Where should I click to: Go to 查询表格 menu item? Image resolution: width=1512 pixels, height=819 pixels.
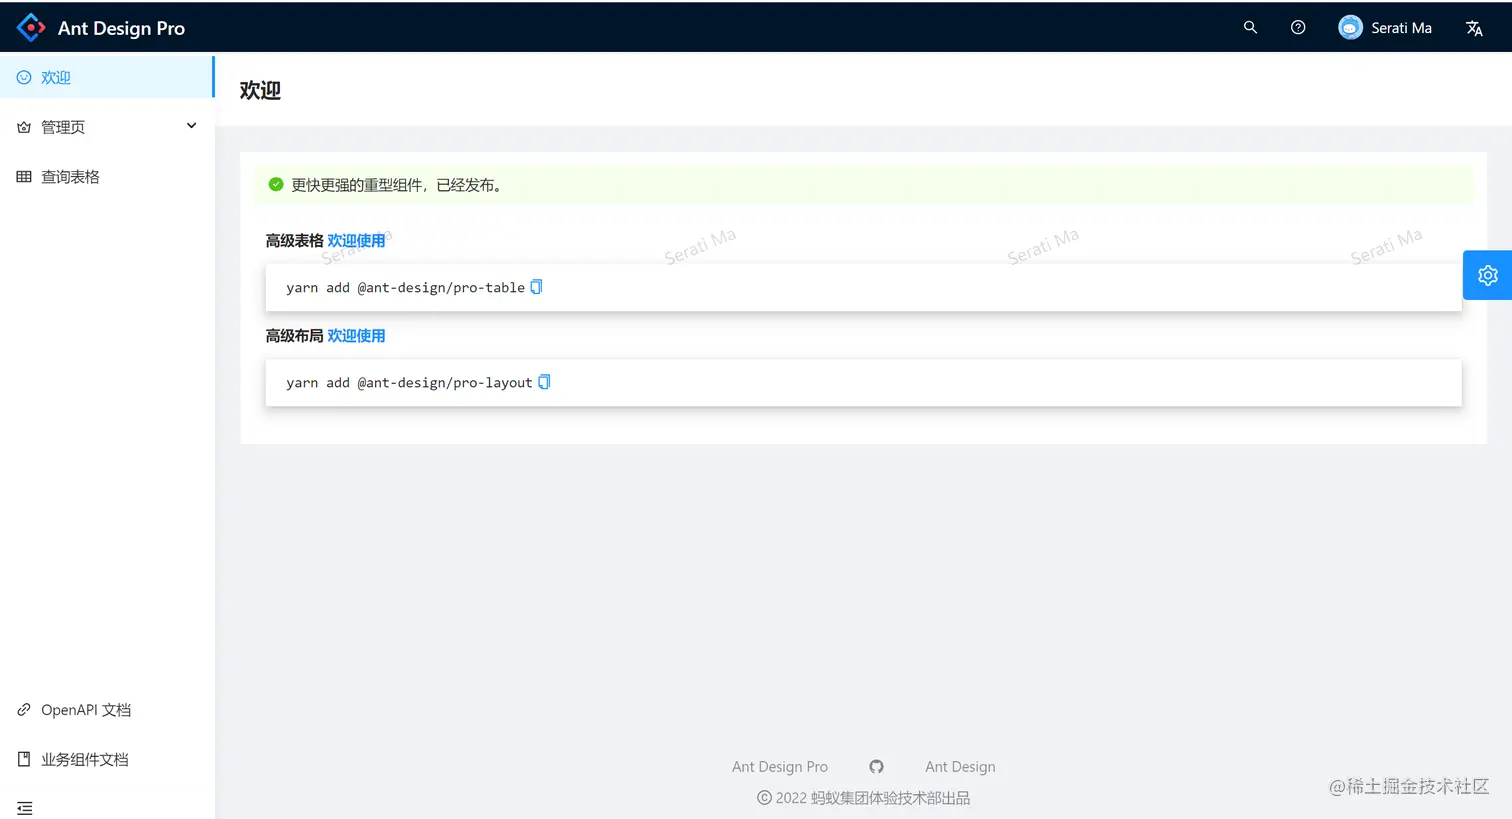tap(107, 177)
